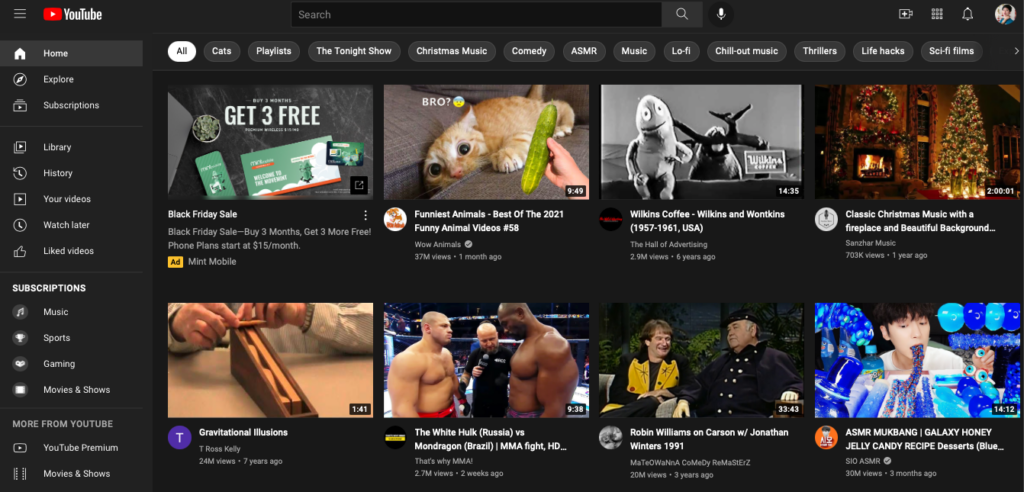This screenshot has width=1024, height=492.
Task: Click the Search input field
Action: coord(476,14)
